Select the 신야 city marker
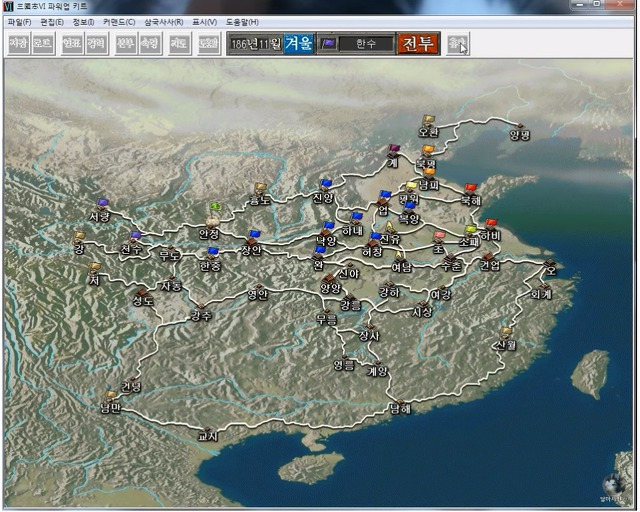Image resolution: width=640 pixels, height=512 pixels. pyautogui.click(x=349, y=270)
